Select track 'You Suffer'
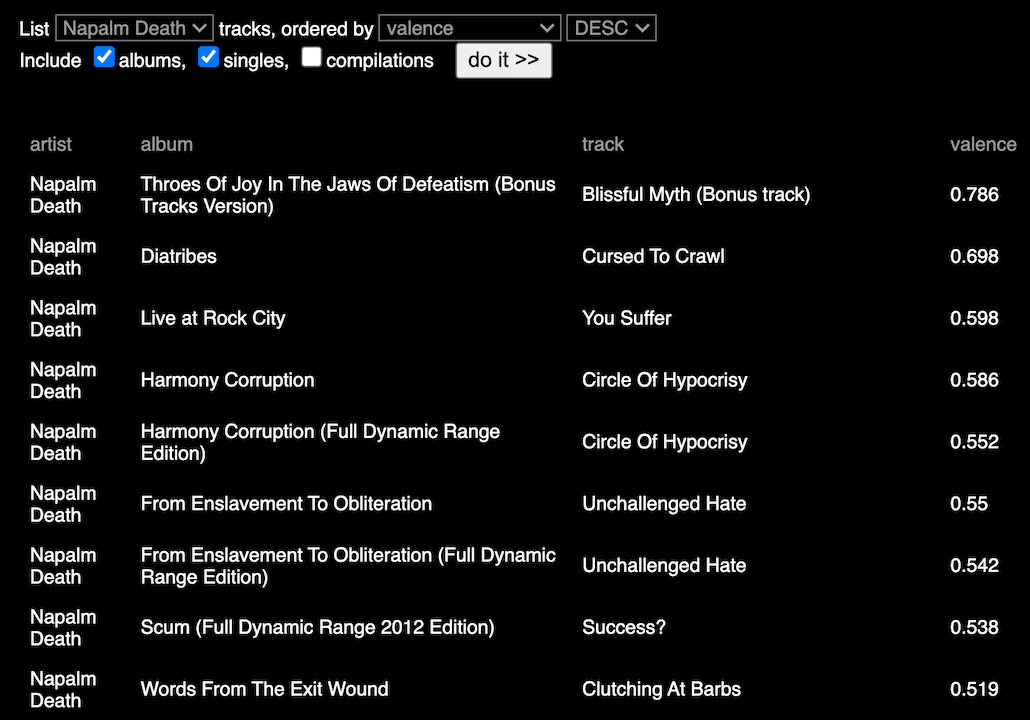Image resolution: width=1030 pixels, height=720 pixels. pos(627,319)
